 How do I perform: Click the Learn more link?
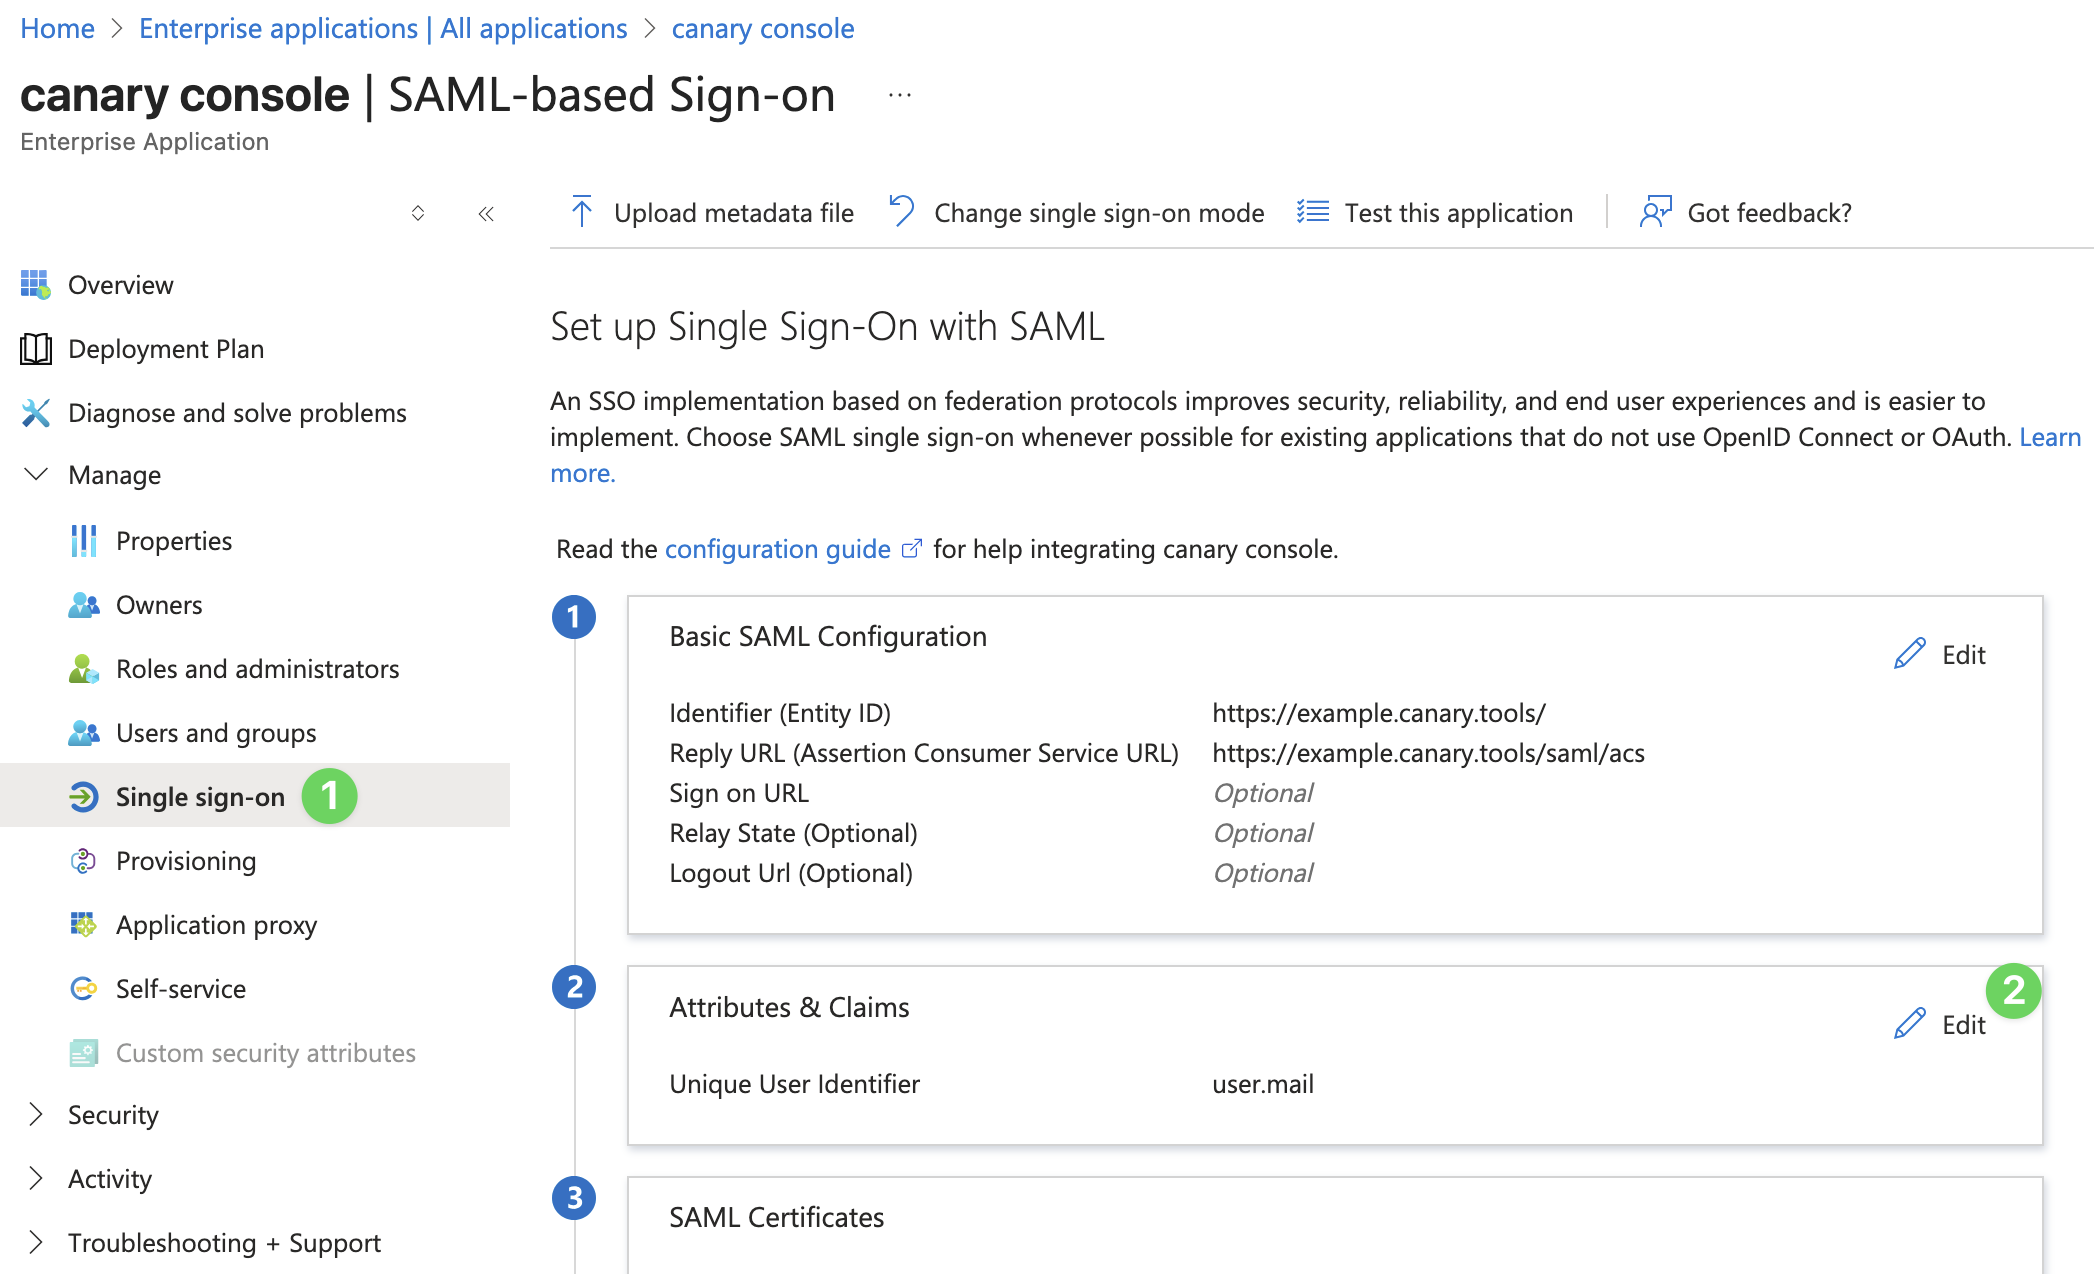tap(2050, 437)
